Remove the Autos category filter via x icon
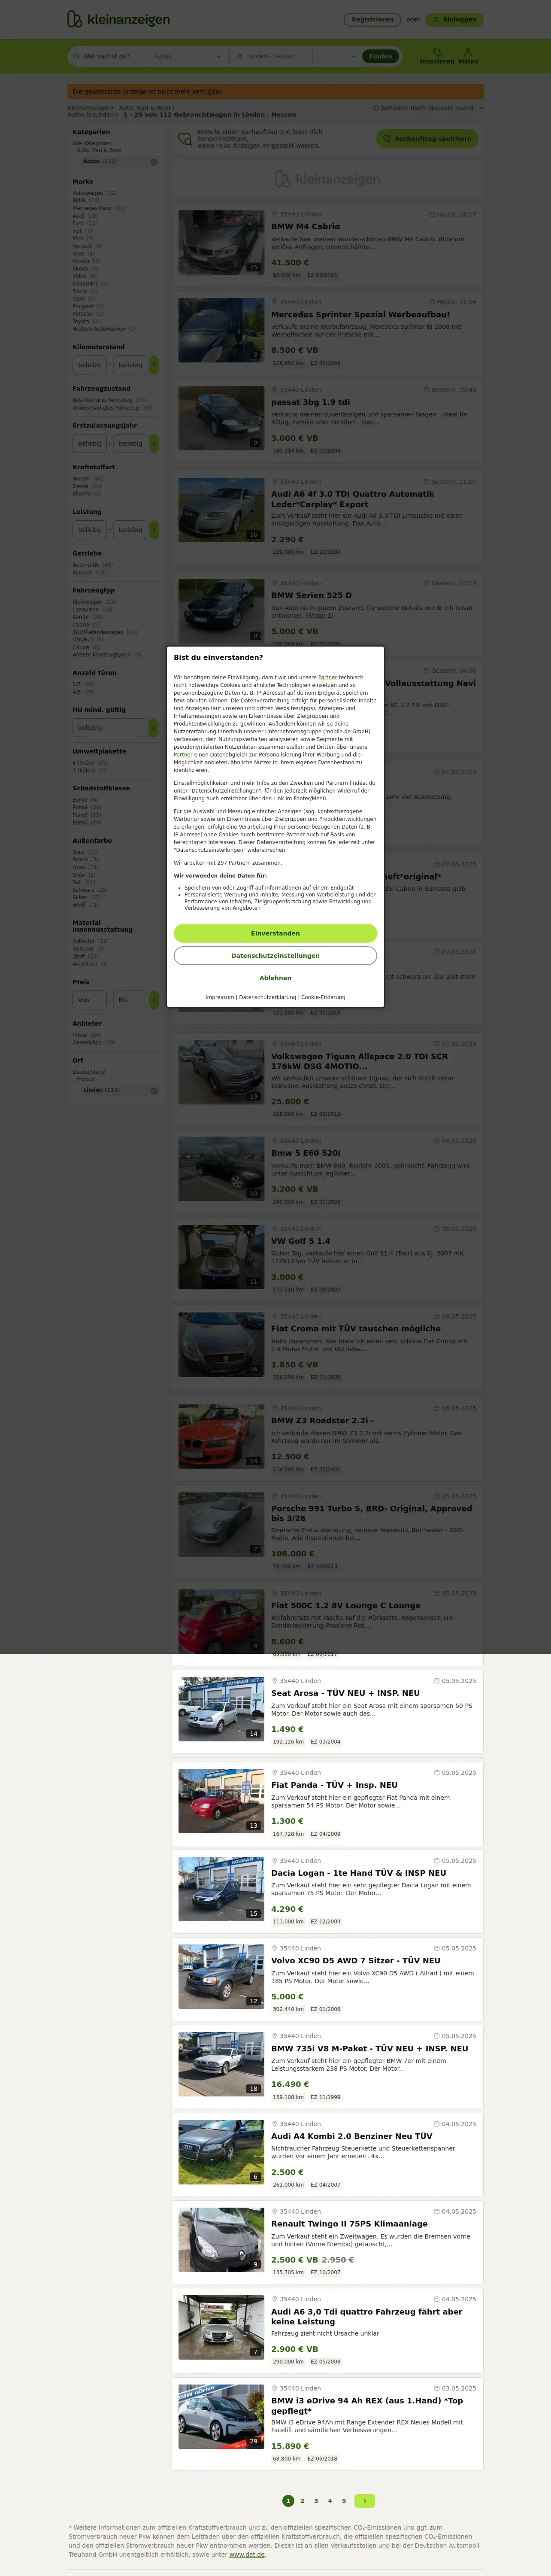Viewport: 551px width, 2576px height. pyautogui.click(x=154, y=162)
